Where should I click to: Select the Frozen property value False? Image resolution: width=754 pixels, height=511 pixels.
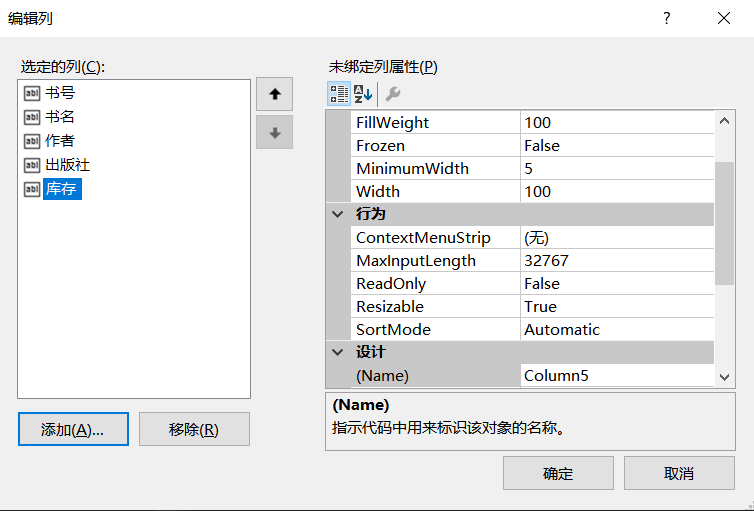coord(617,146)
